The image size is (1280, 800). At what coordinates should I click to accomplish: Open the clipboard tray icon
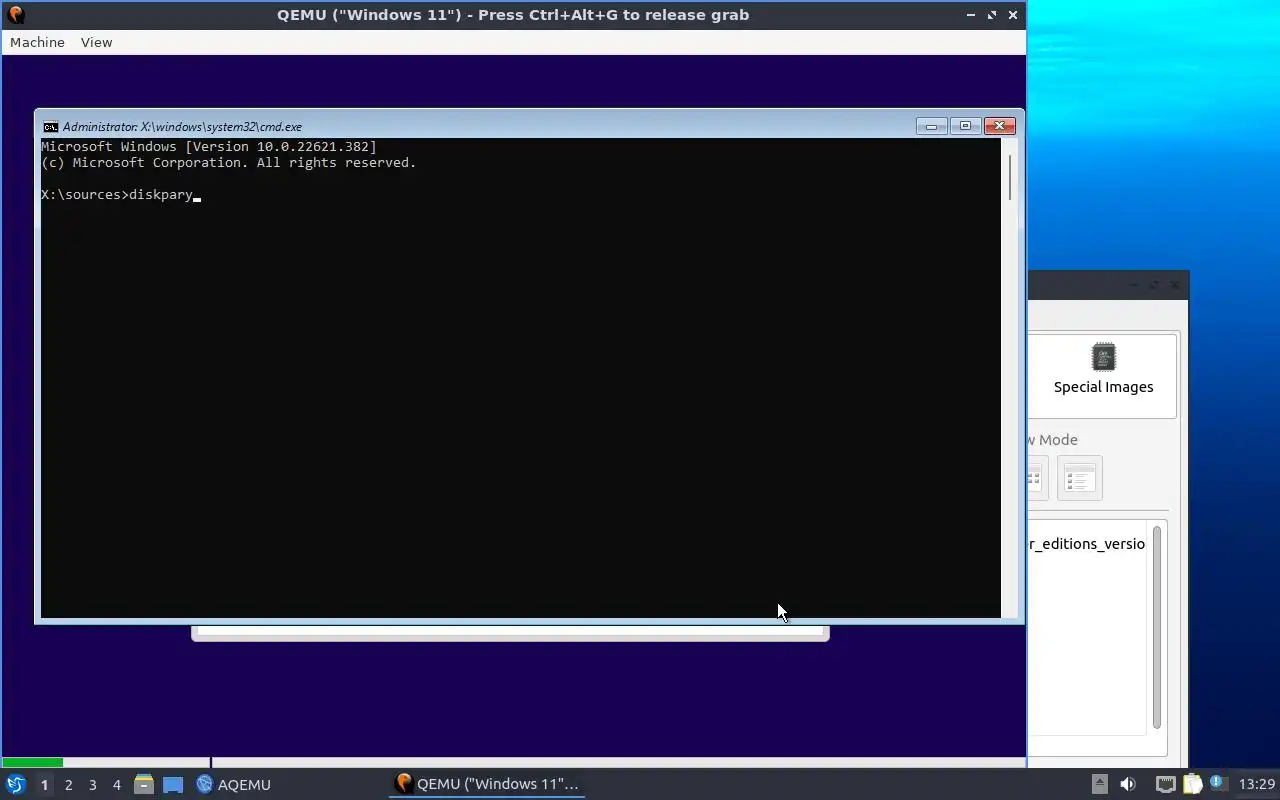[x=1192, y=784]
